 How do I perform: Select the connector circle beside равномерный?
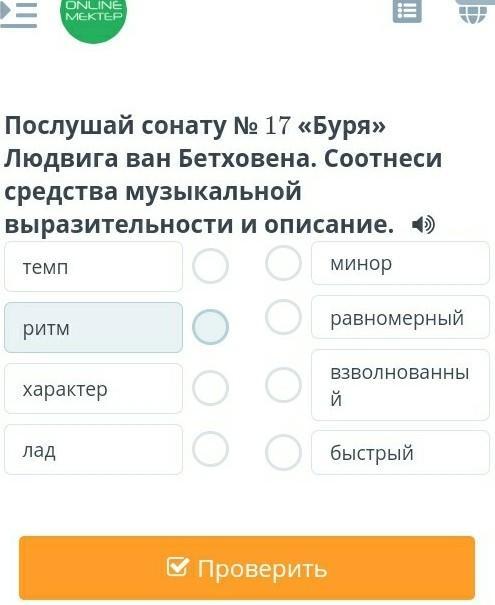[x=283, y=317]
